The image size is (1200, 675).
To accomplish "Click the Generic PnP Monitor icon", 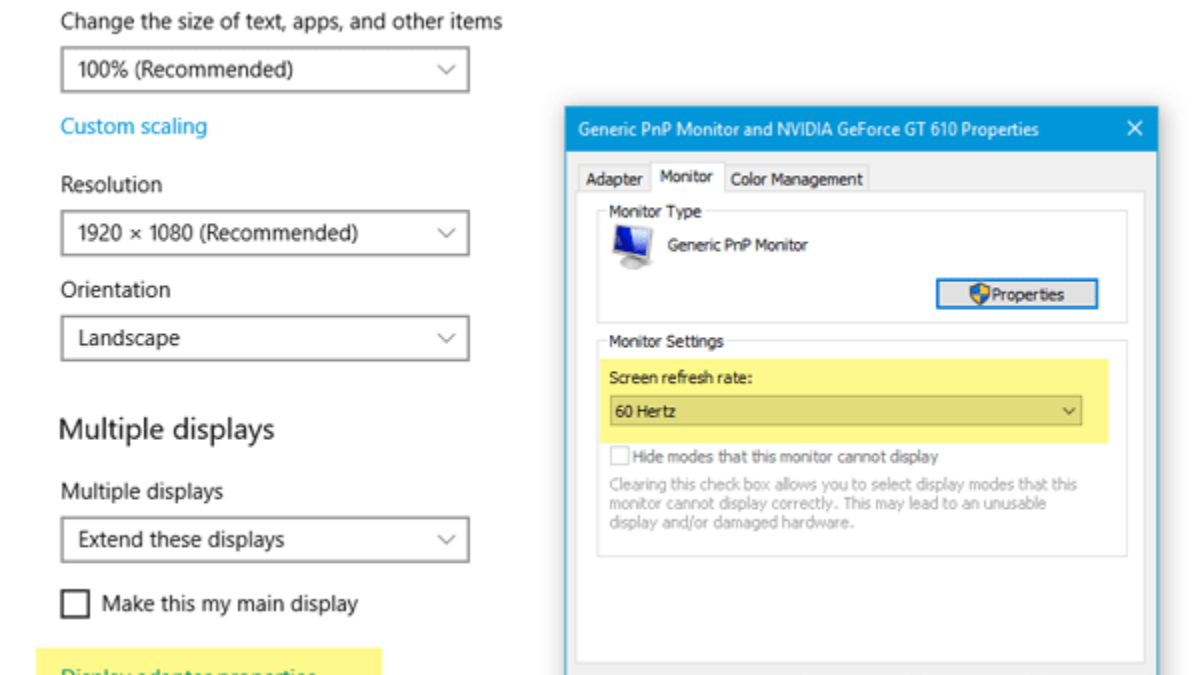I will (631, 245).
